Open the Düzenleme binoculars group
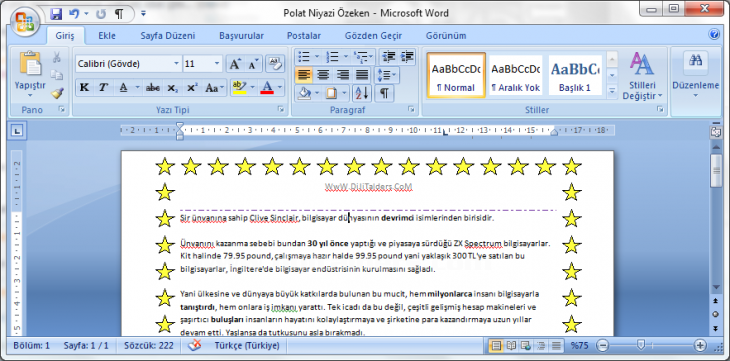Screen dimensions: 730x361 696,76
